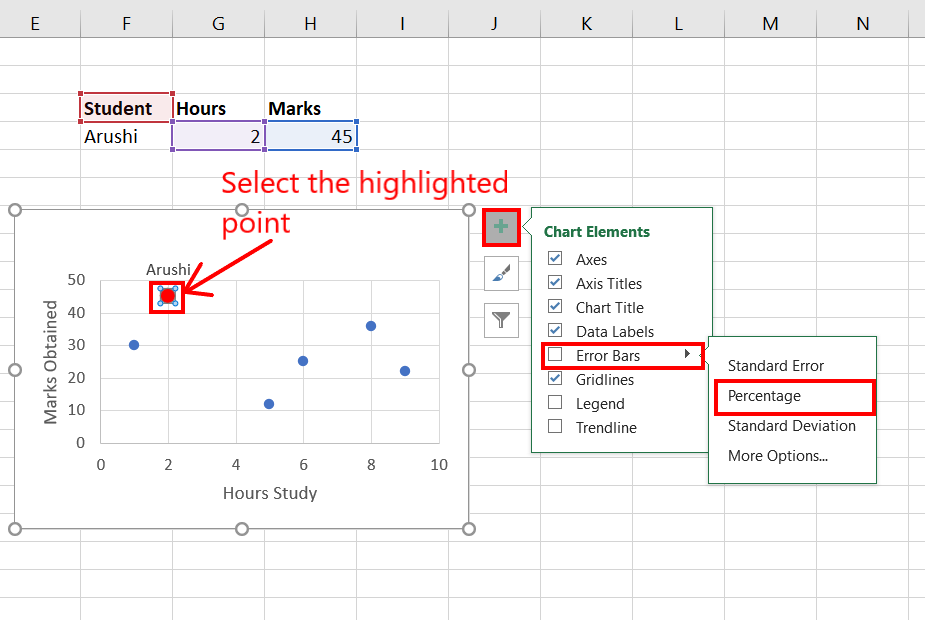The image size is (925, 620).
Task: Select column N header
Action: point(862,24)
